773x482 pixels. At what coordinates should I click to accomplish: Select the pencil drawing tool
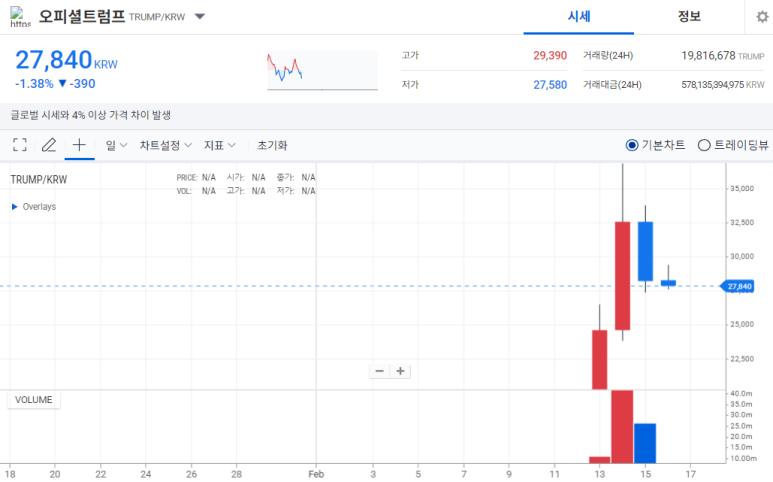pos(49,145)
